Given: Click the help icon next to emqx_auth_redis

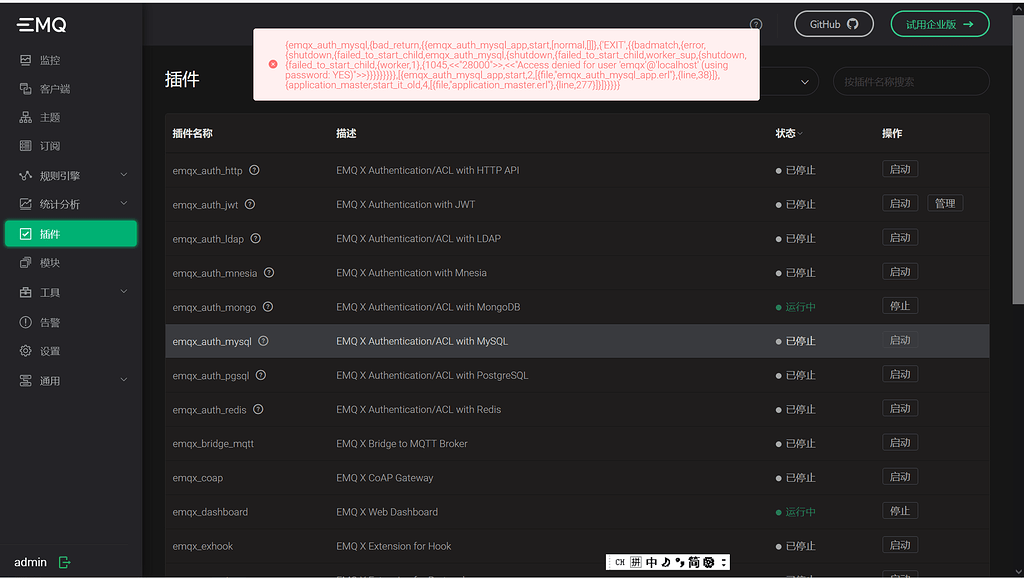Looking at the screenshot, I should tap(257, 409).
